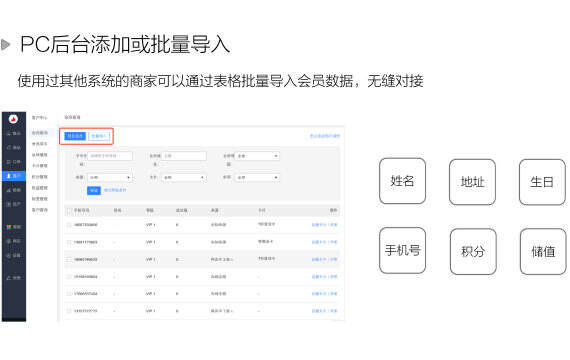Open the third dropdown in the top filter row
The height and width of the screenshot is (360, 570).
click(x=257, y=156)
